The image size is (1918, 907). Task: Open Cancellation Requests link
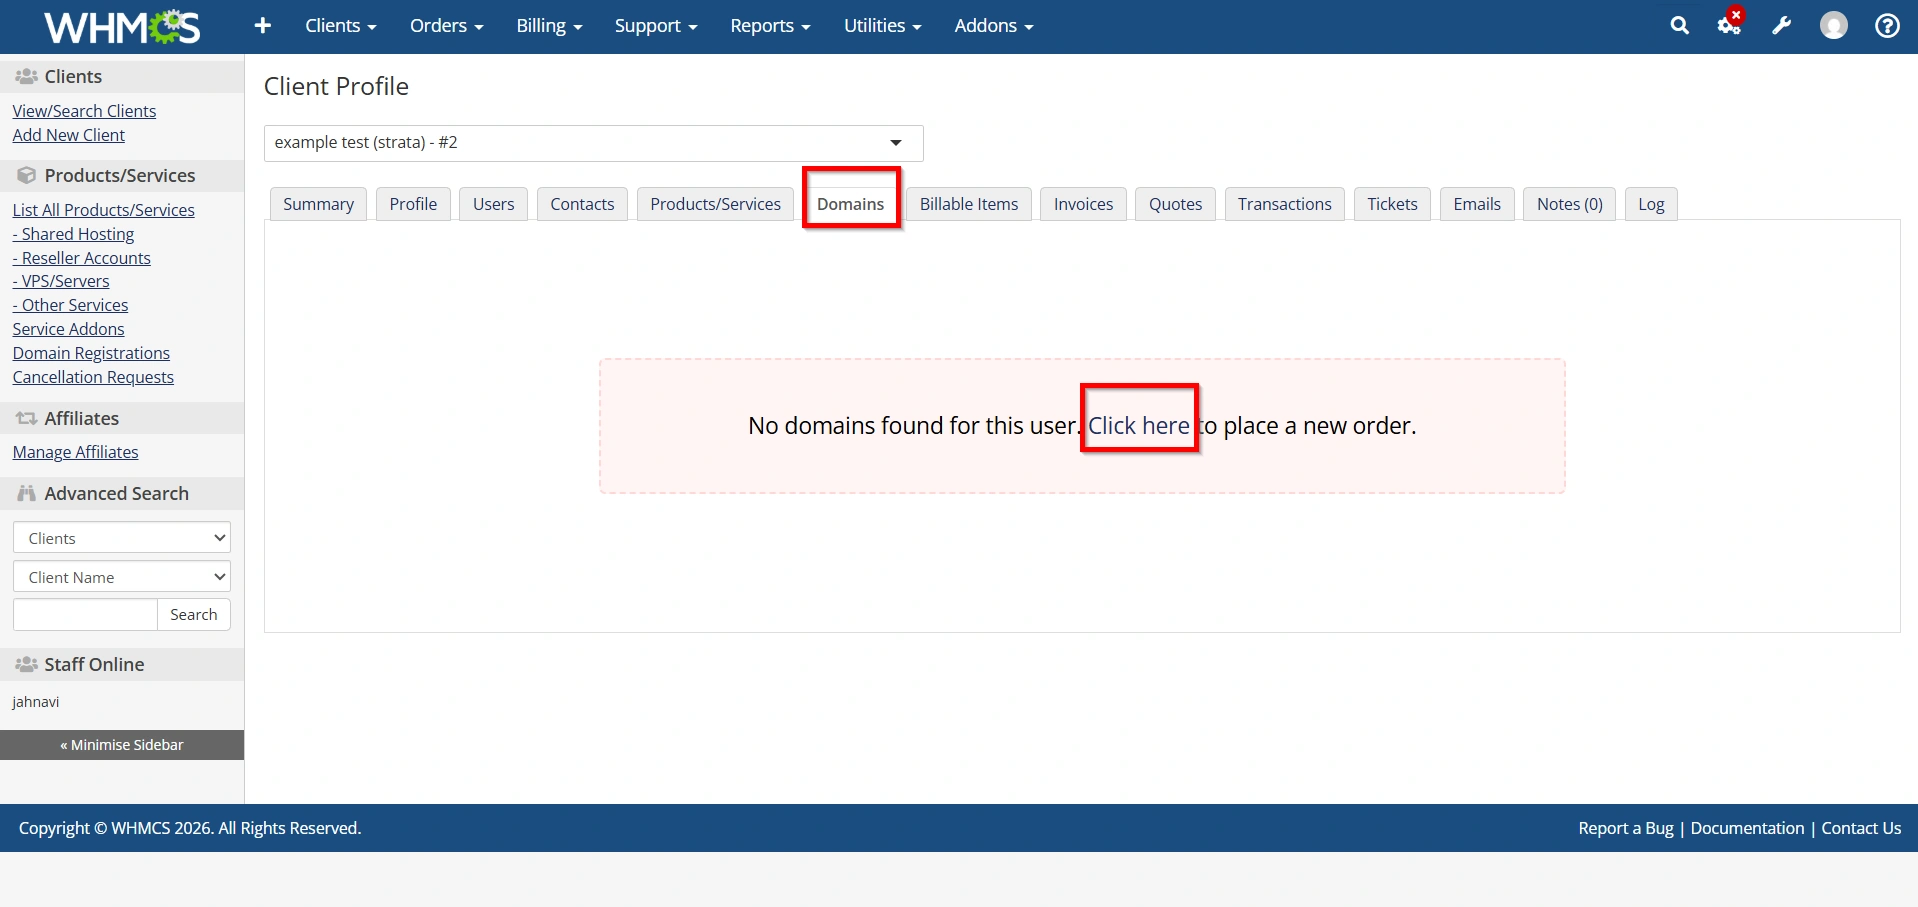pos(93,377)
